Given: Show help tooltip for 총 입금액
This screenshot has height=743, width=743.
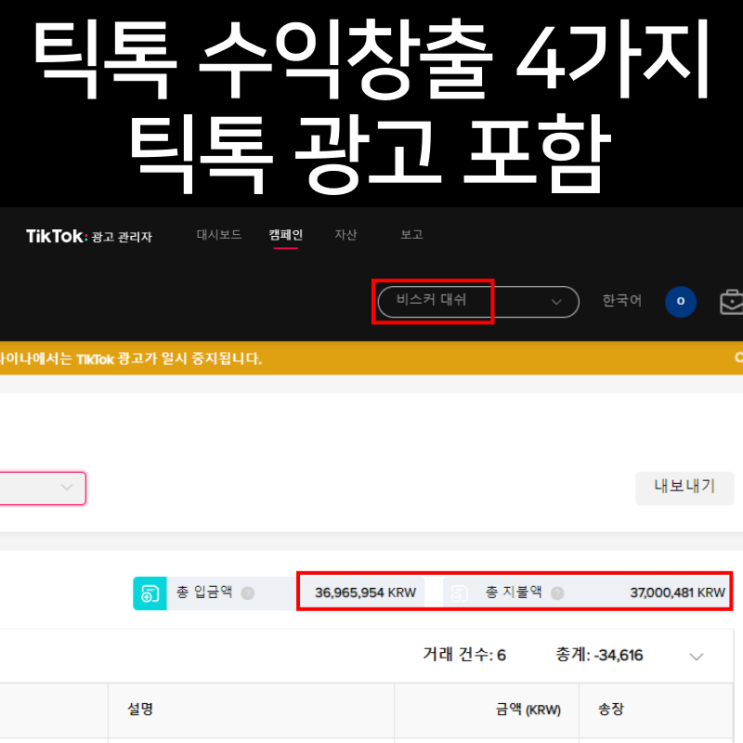Looking at the screenshot, I should point(247,593).
